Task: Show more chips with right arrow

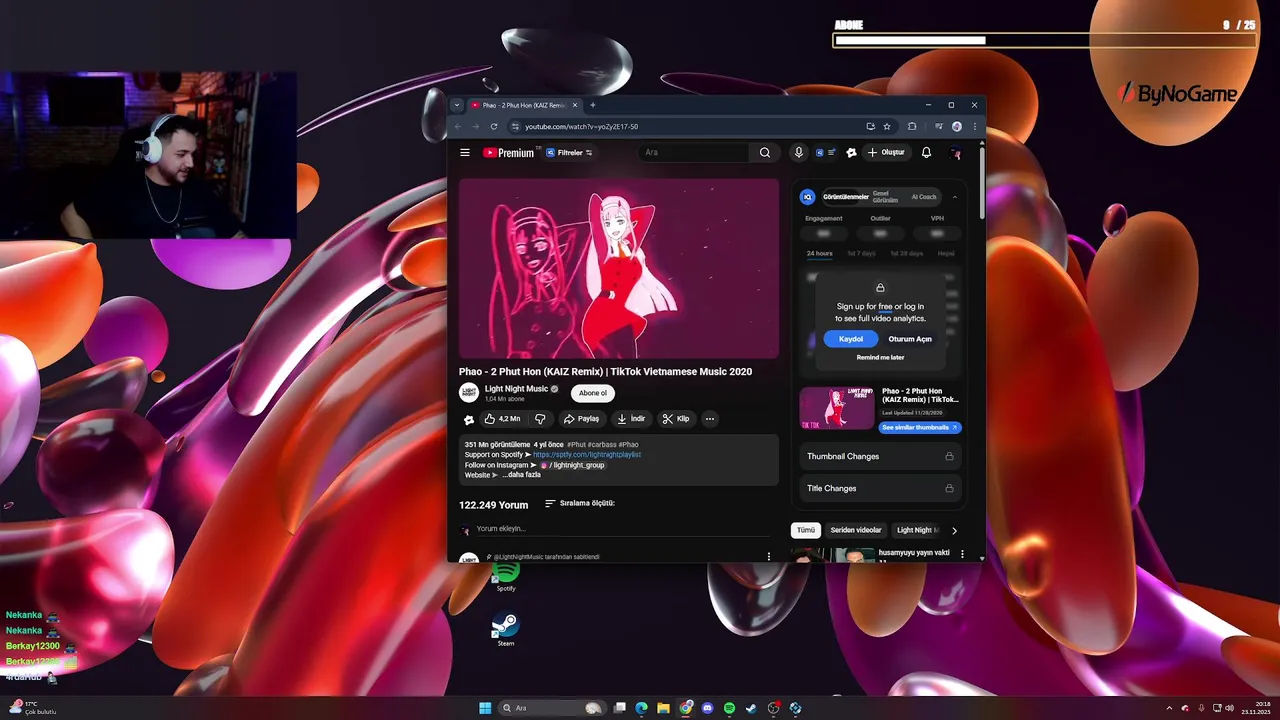Action: click(954, 530)
